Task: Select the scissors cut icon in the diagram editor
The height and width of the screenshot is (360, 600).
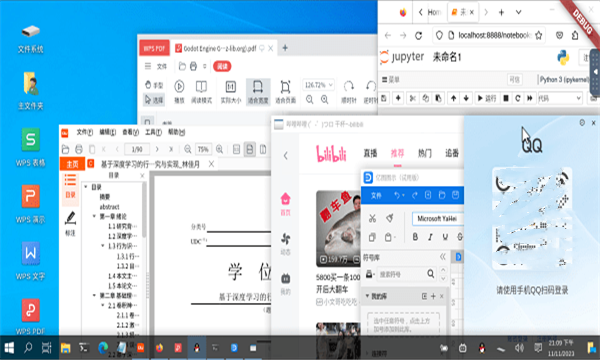Action: 372,218
